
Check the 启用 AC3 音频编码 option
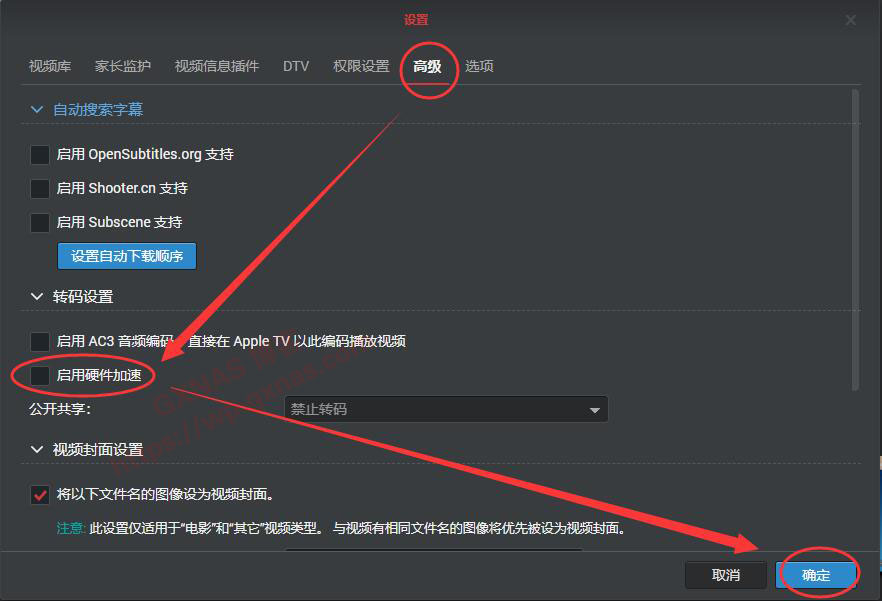point(39,341)
